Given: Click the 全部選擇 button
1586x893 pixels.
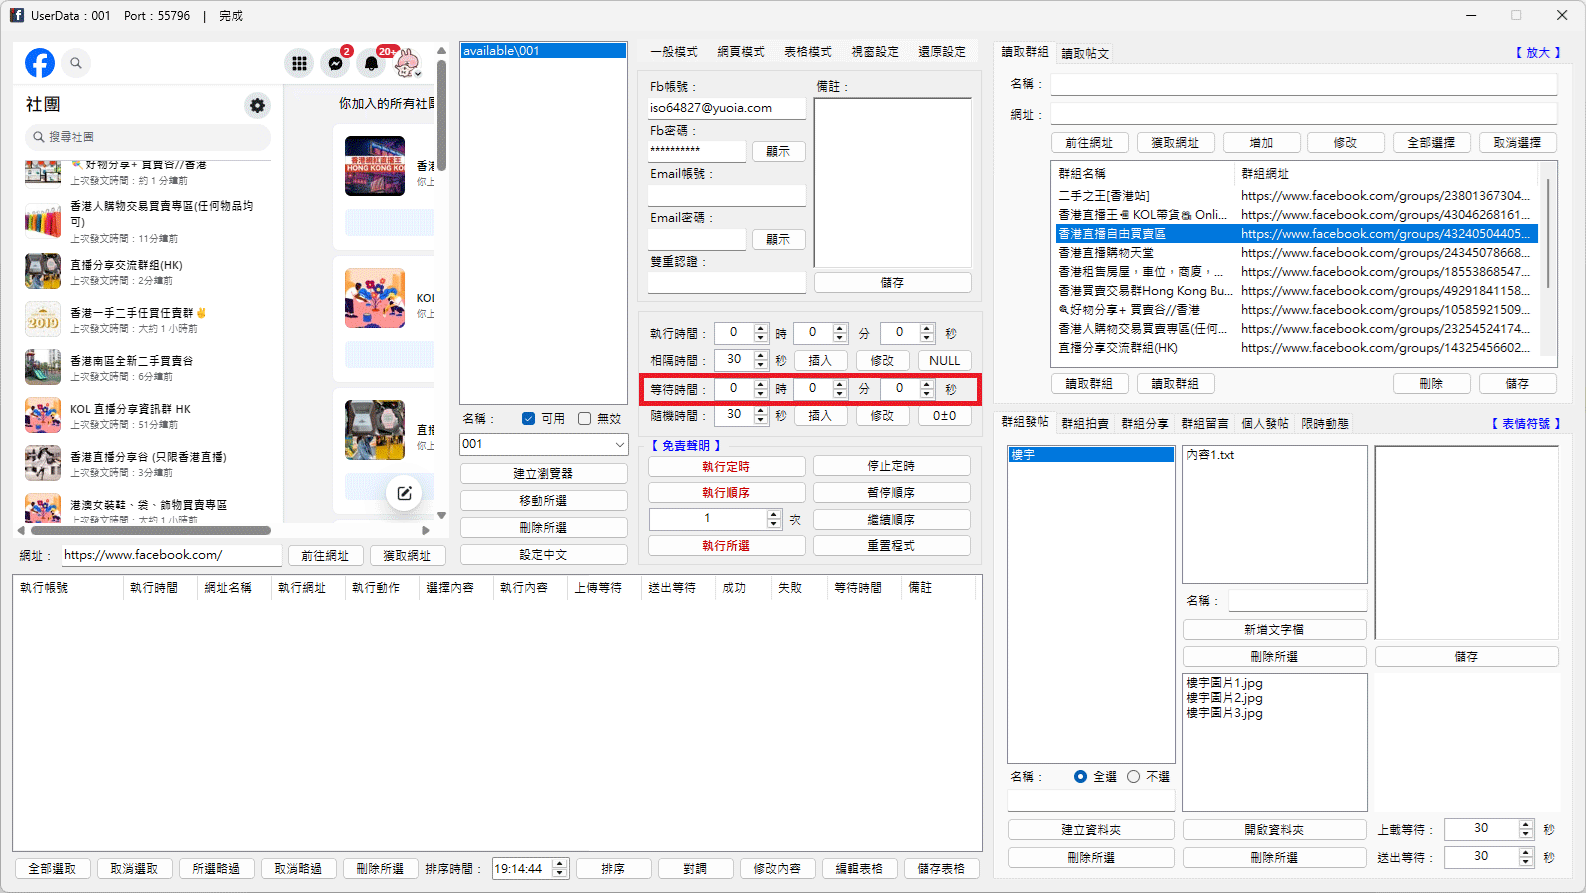Looking at the screenshot, I should point(1431,143).
